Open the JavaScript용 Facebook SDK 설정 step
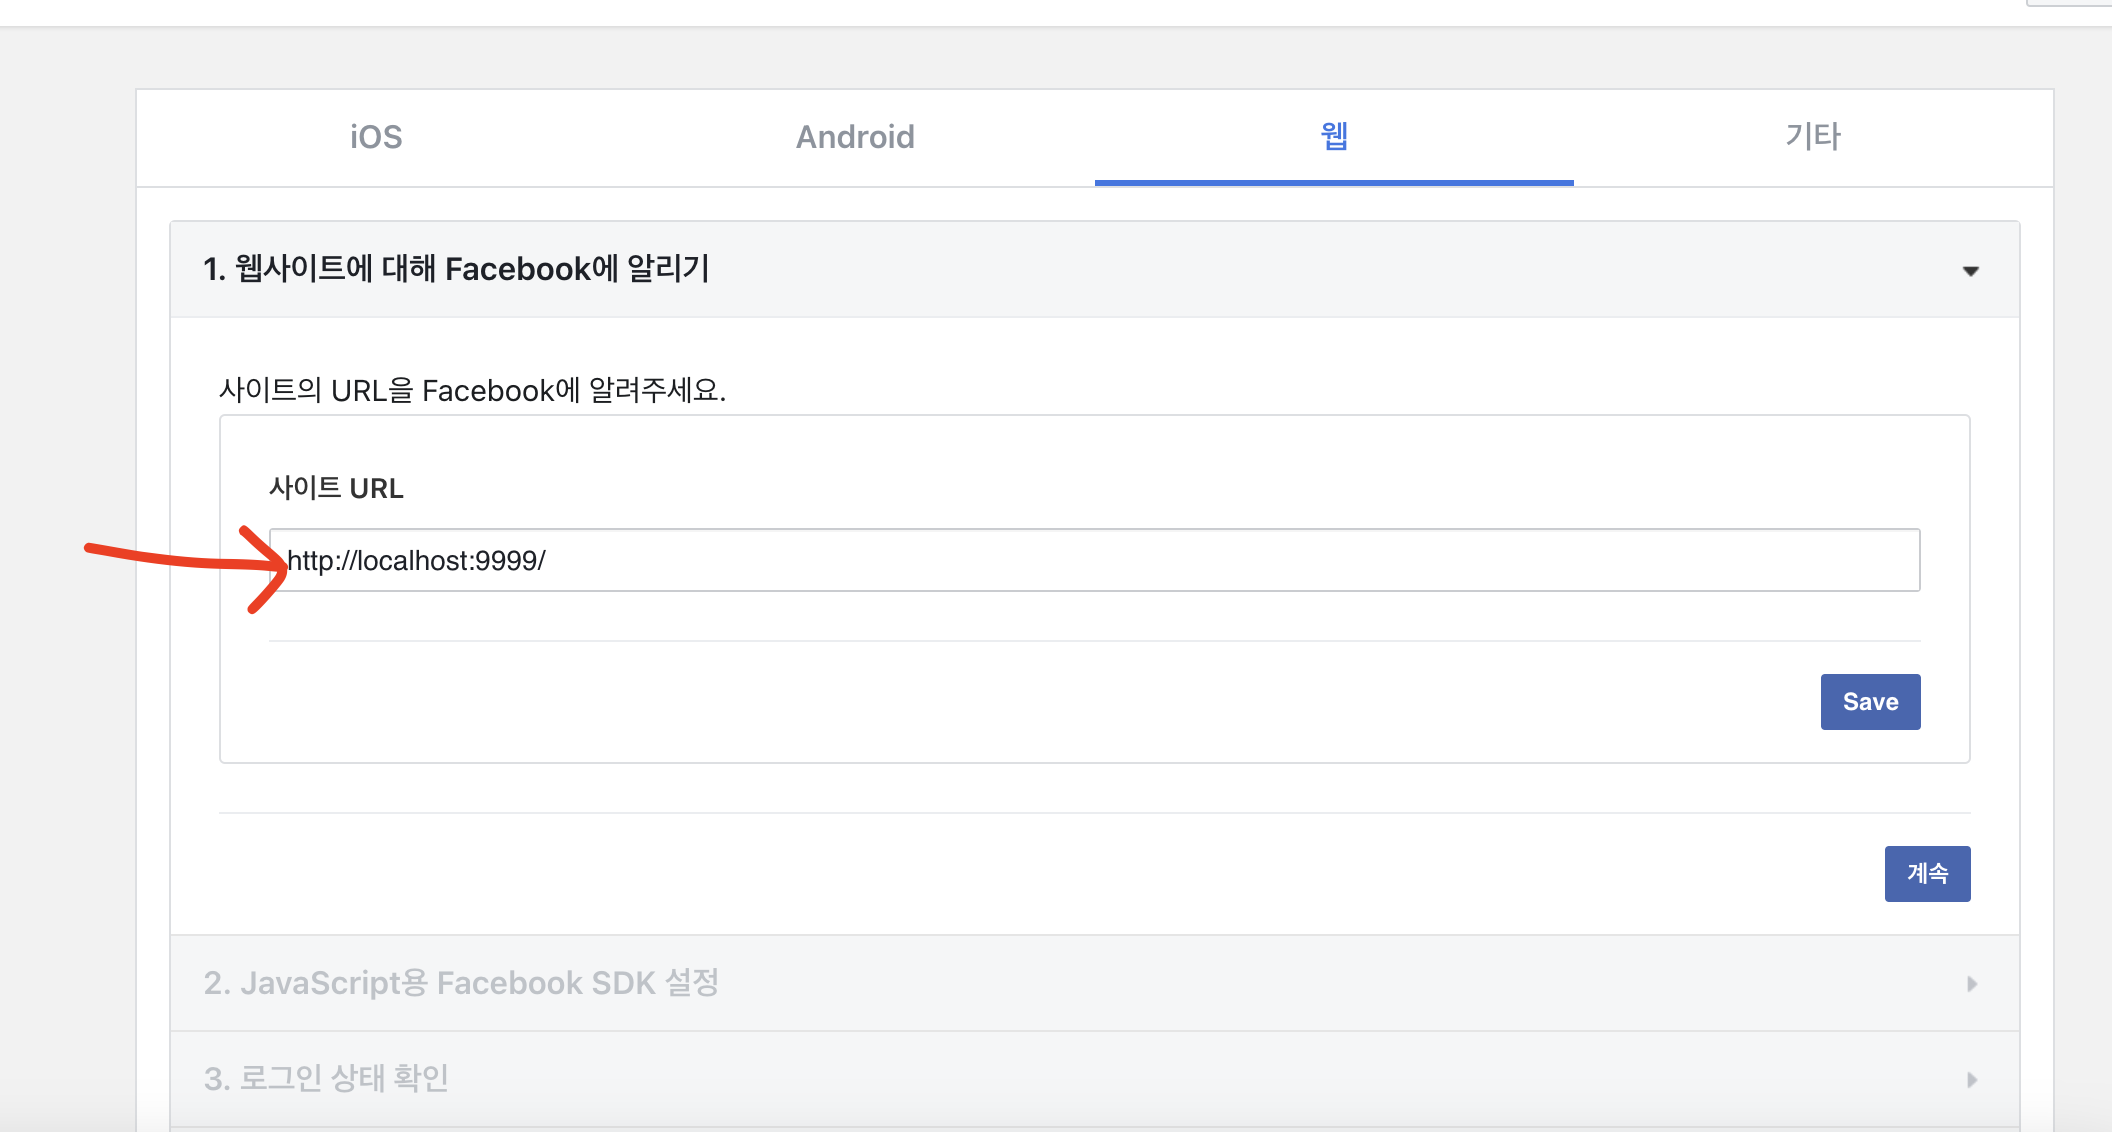This screenshot has height=1132, width=2112. click(x=461, y=983)
